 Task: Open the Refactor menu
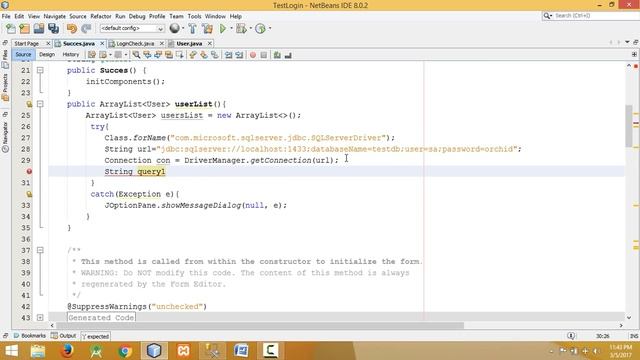[101, 16]
